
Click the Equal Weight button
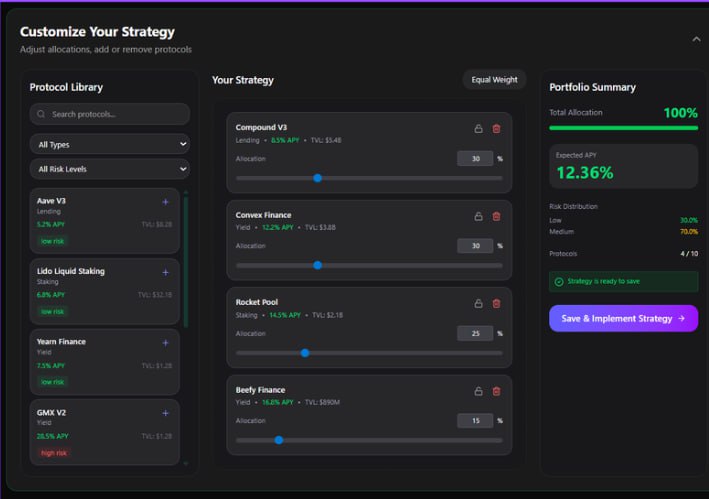click(x=494, y=80)
